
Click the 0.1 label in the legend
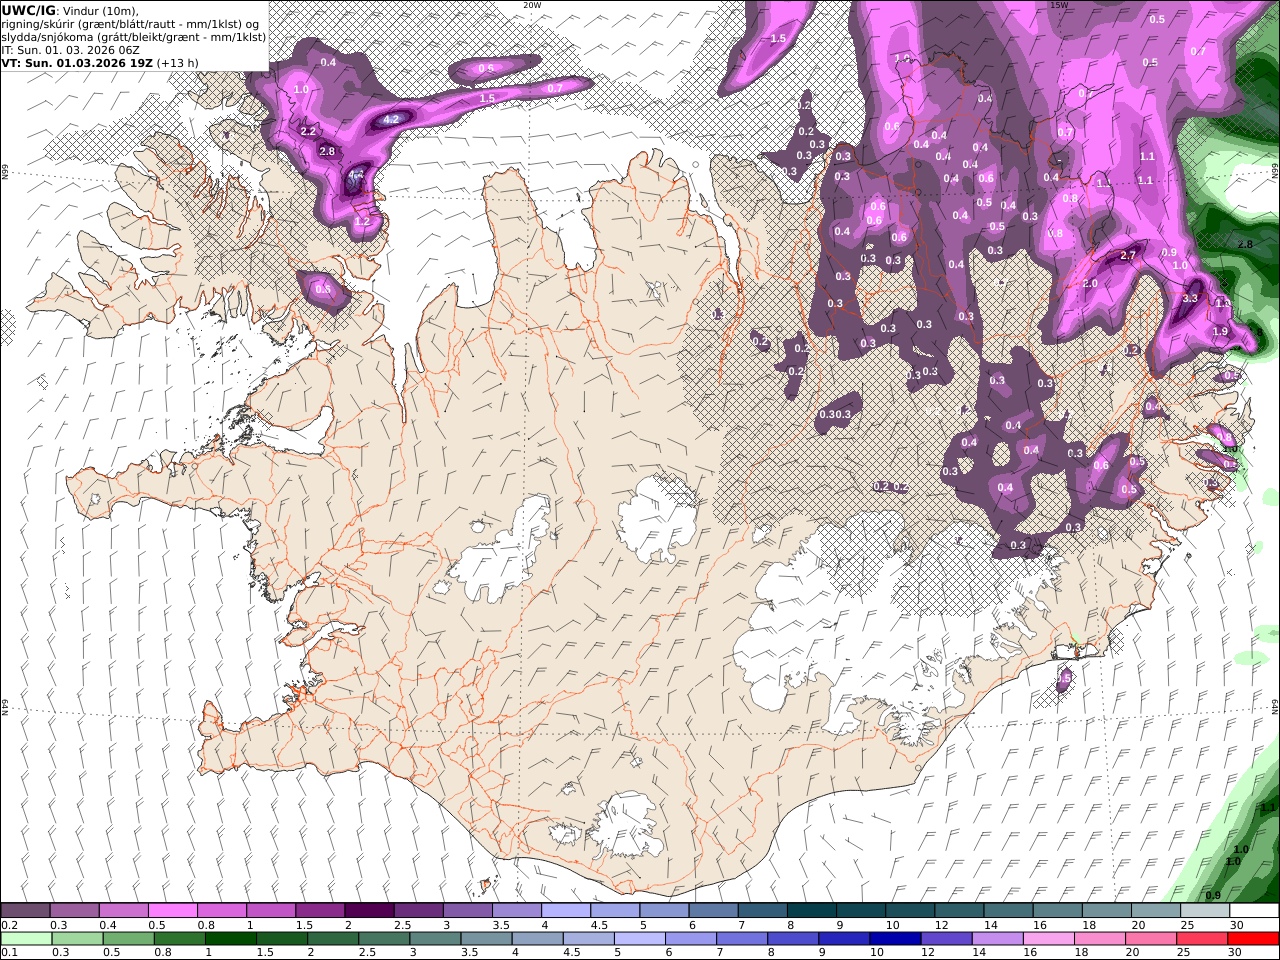pos(10,952)
